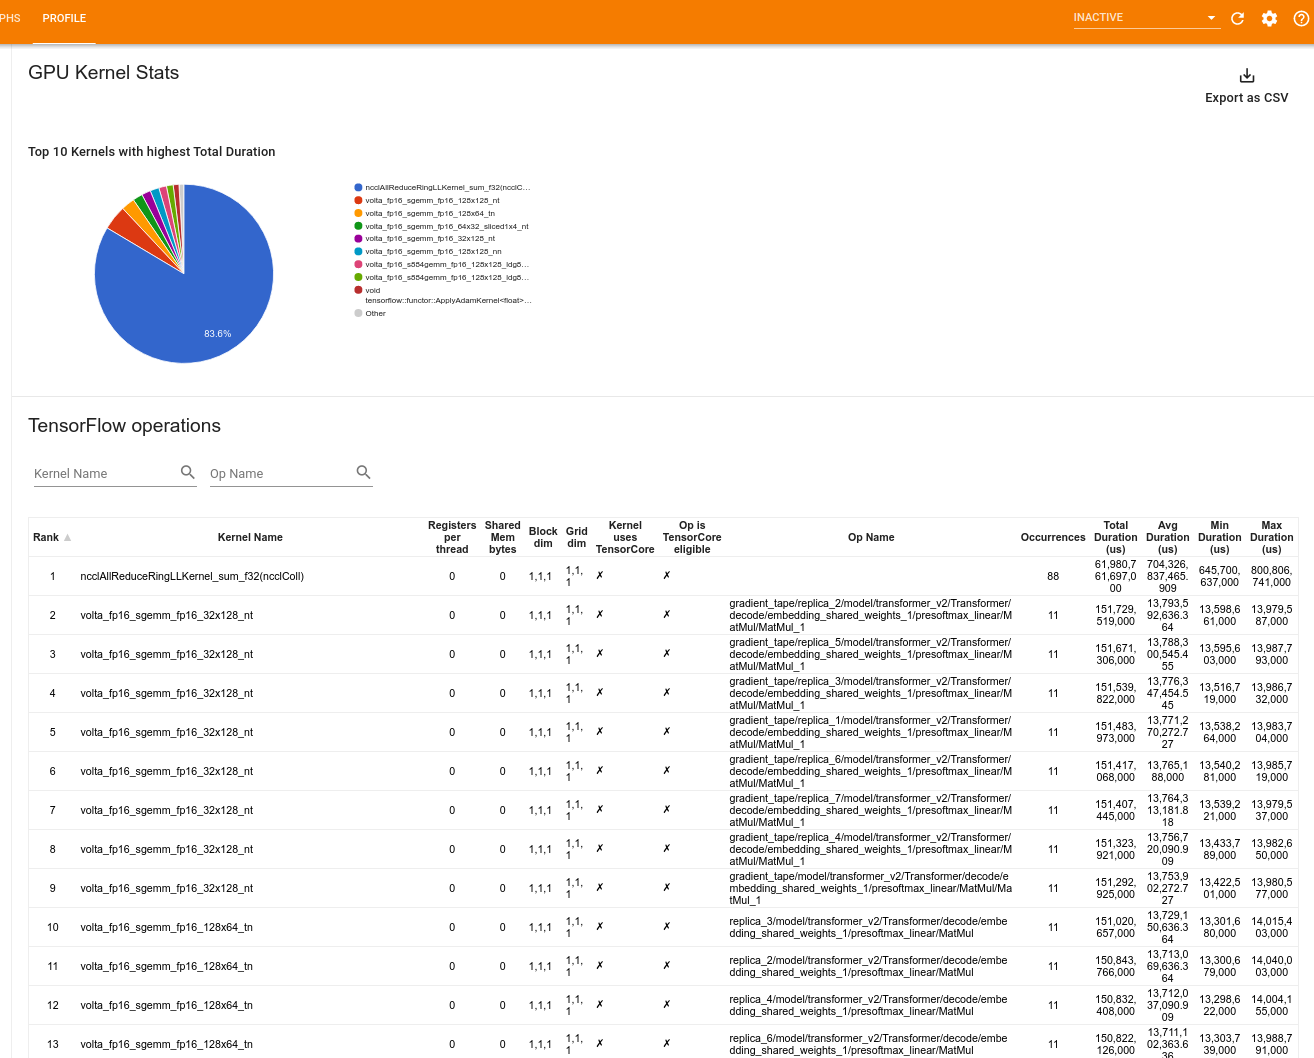Click the help question mark icon

click(1301, 18)
